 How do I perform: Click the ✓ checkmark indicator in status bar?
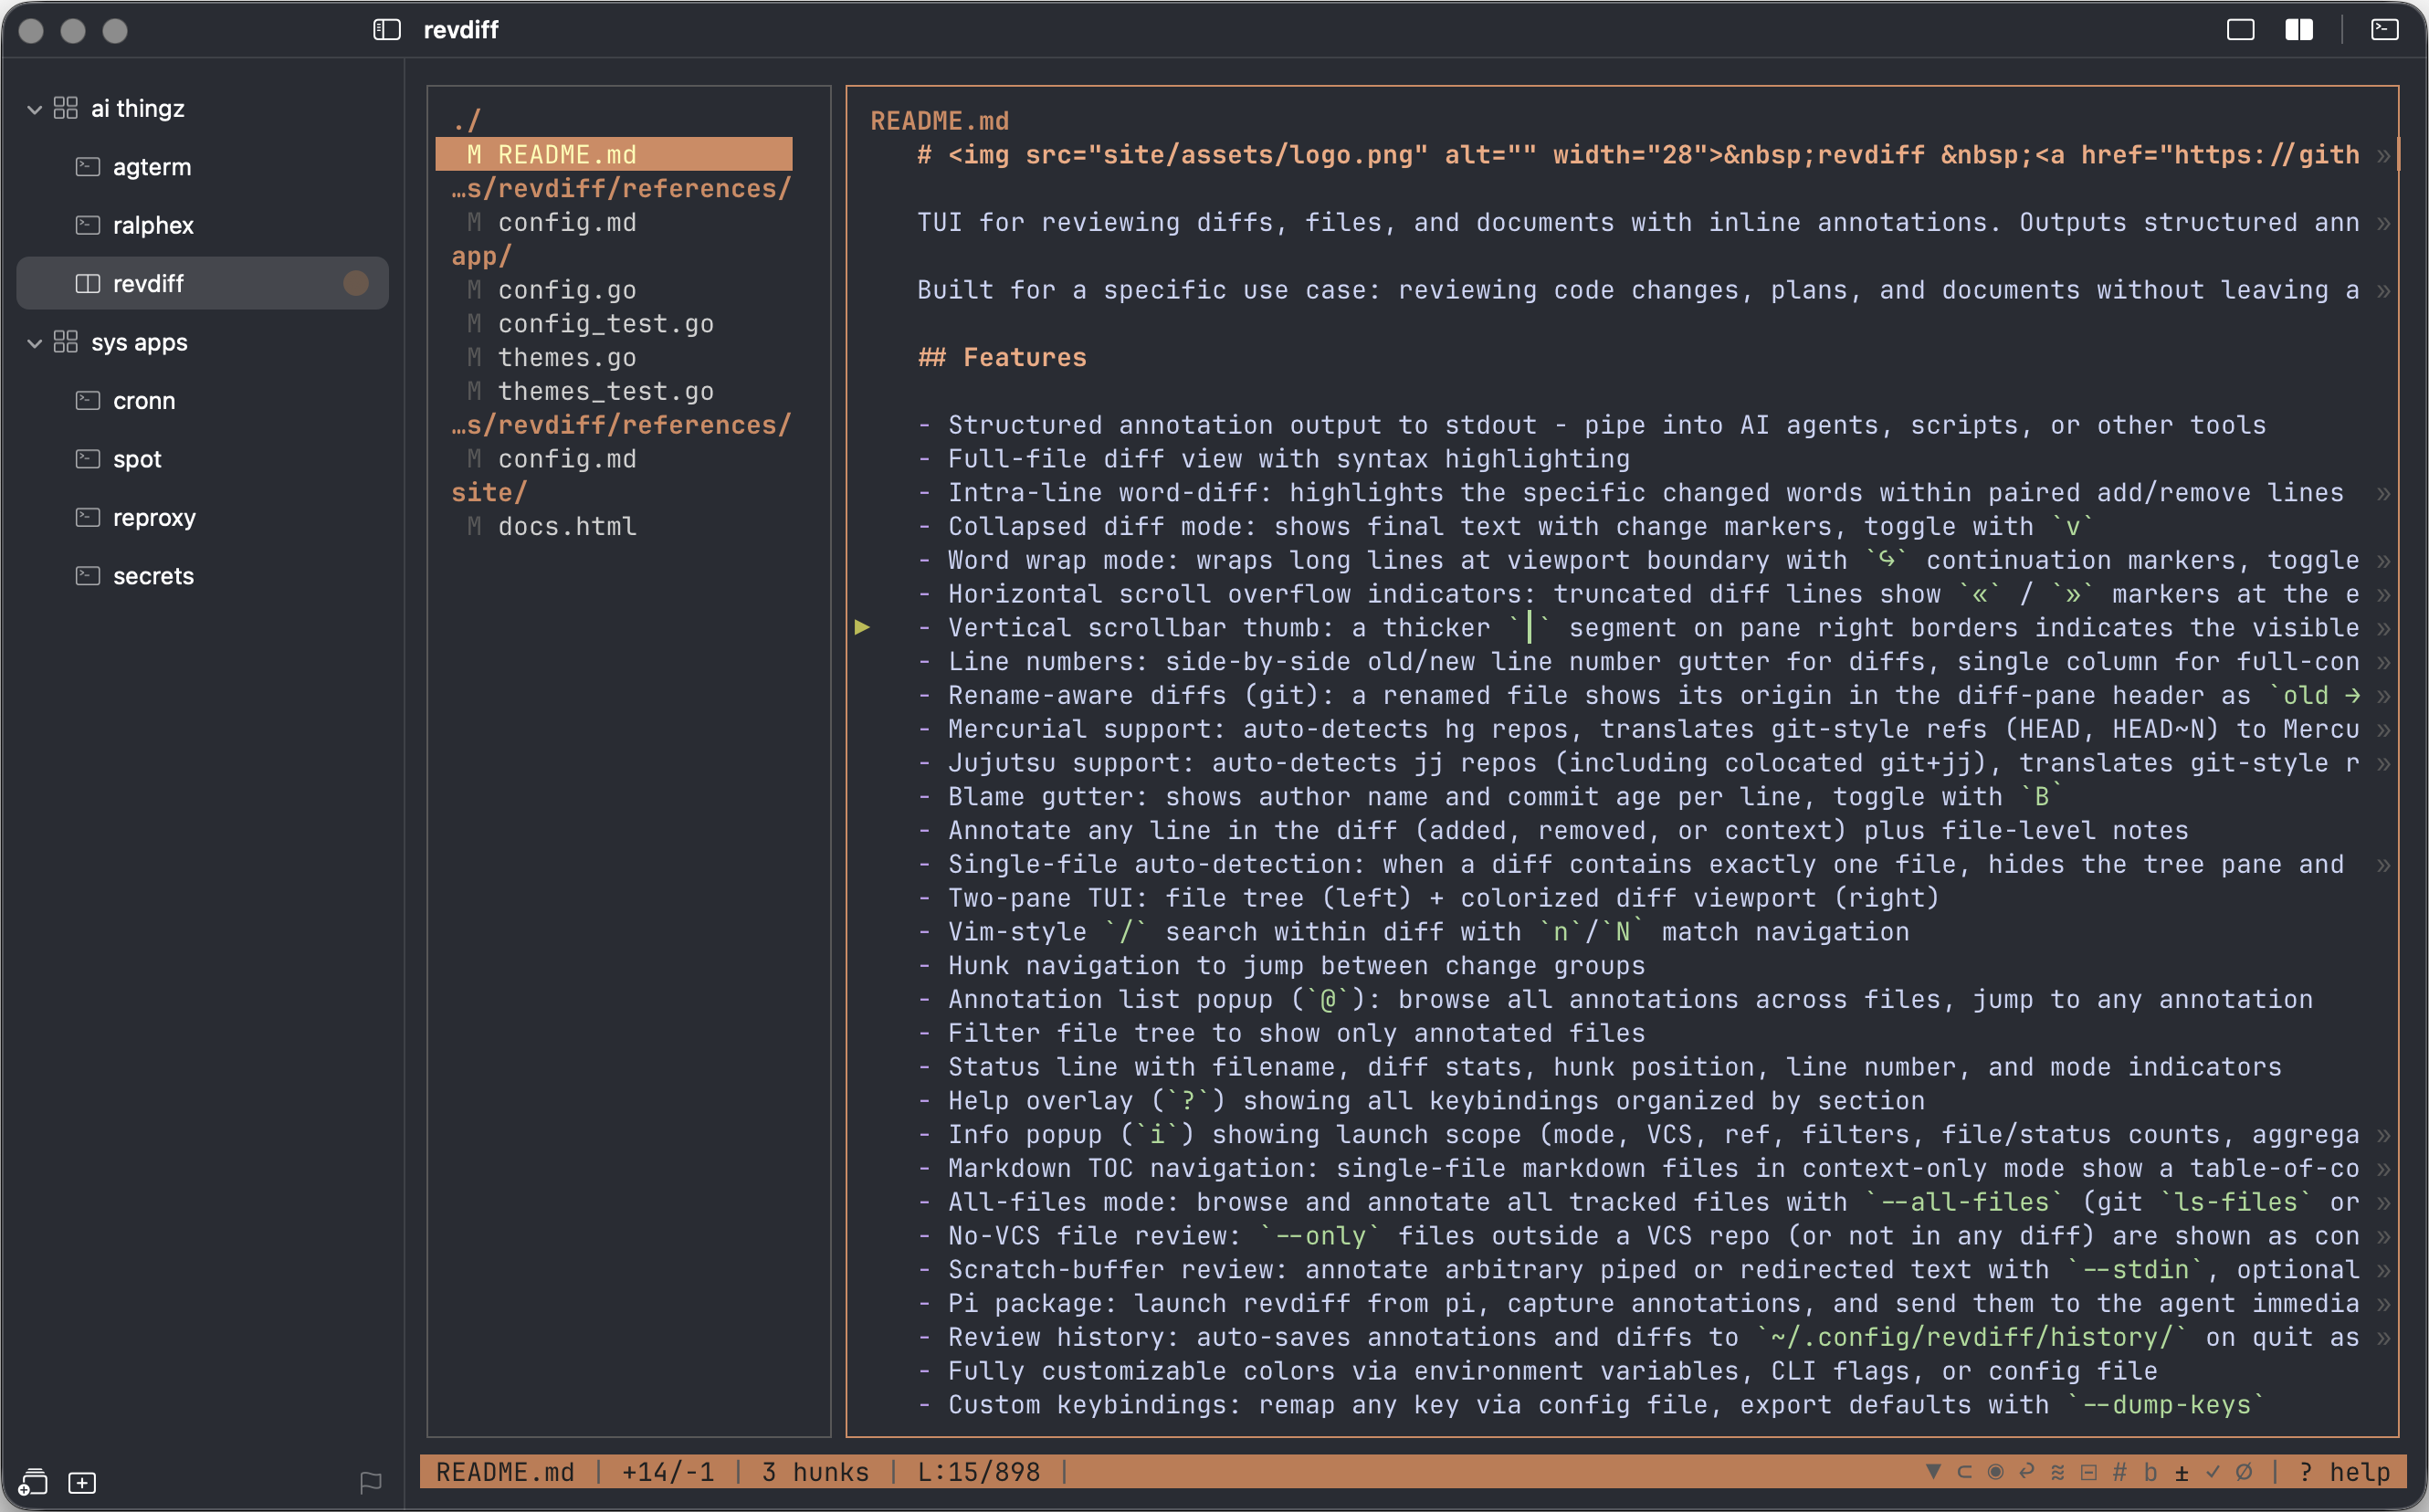(2212, 1471)
